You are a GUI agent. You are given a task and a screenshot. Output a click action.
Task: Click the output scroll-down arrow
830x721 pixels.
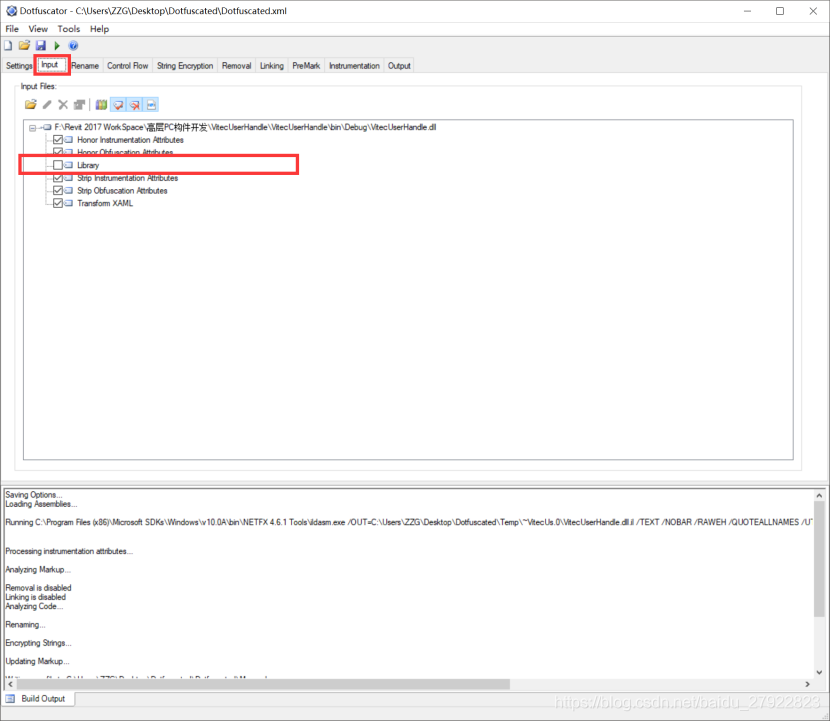pos(819,672)
